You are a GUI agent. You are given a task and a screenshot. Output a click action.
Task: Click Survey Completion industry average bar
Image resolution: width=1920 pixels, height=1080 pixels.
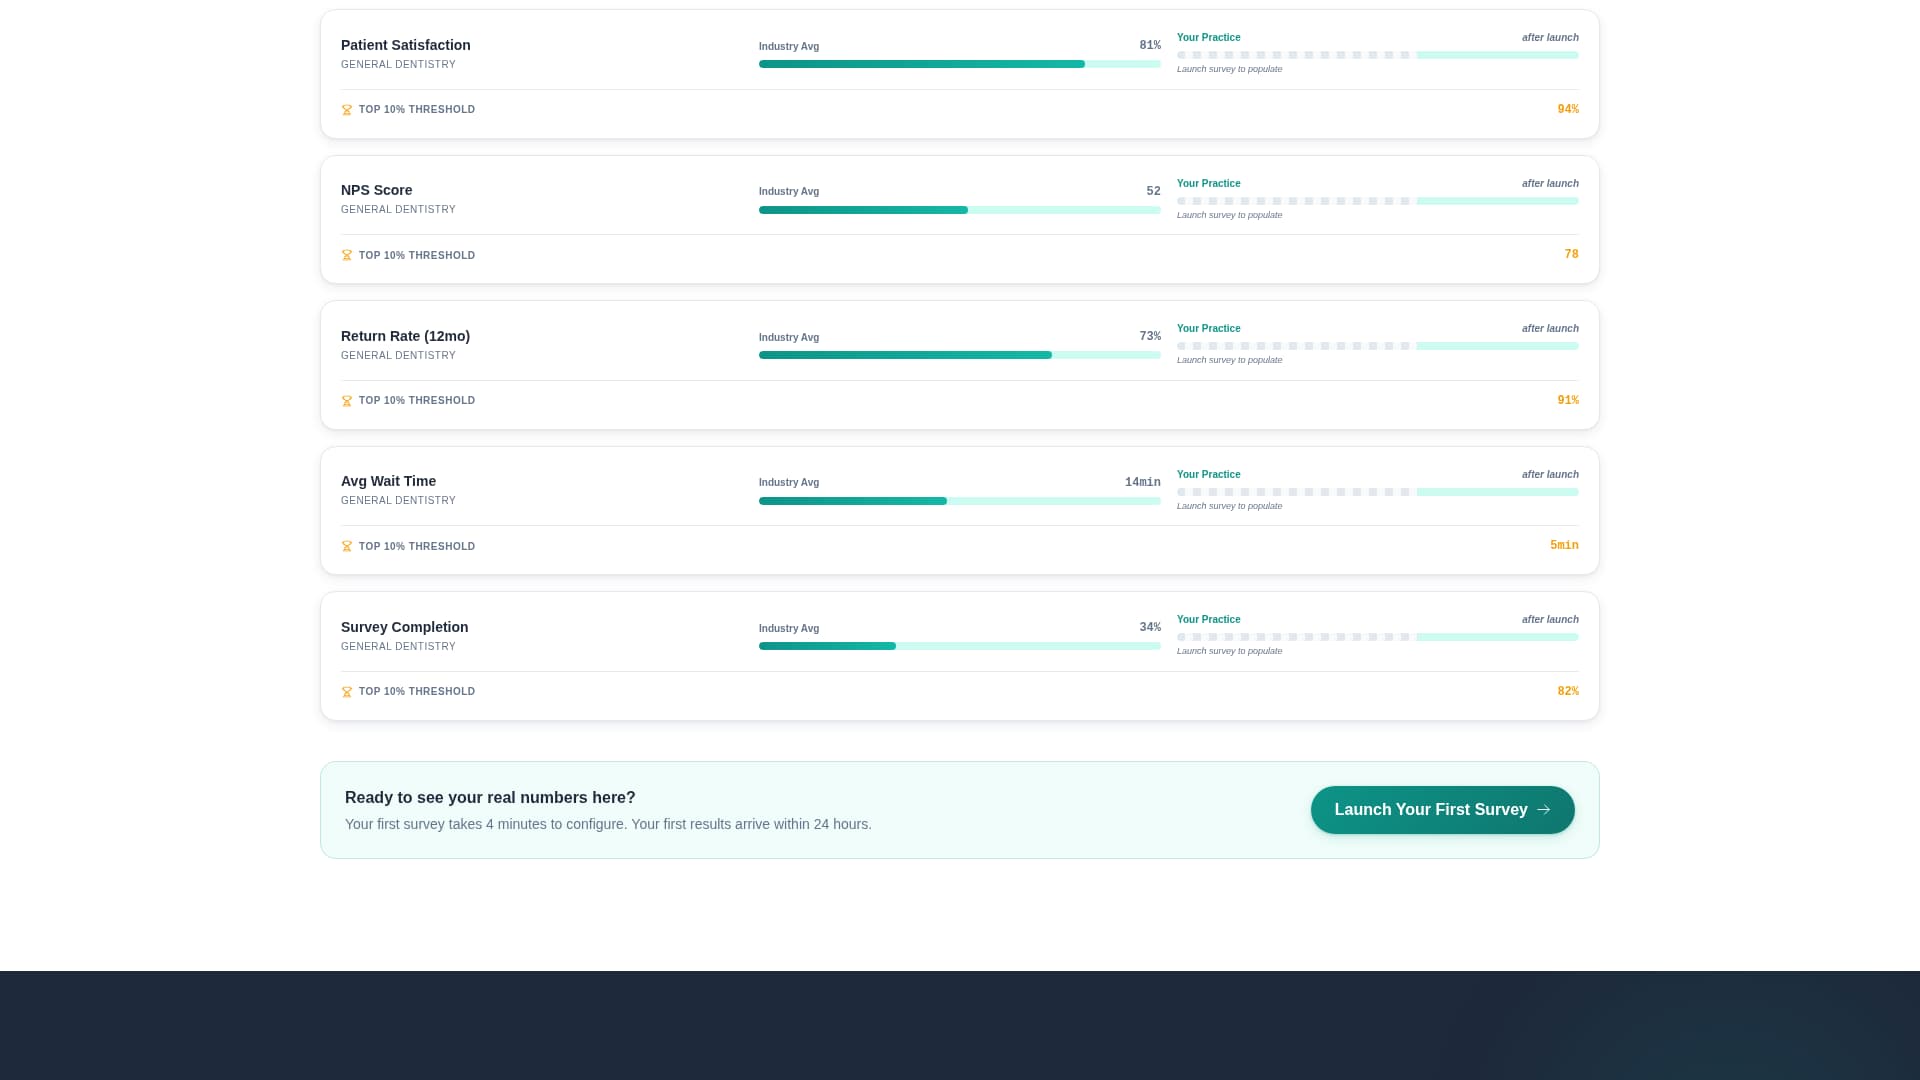[x=960, y=646]
